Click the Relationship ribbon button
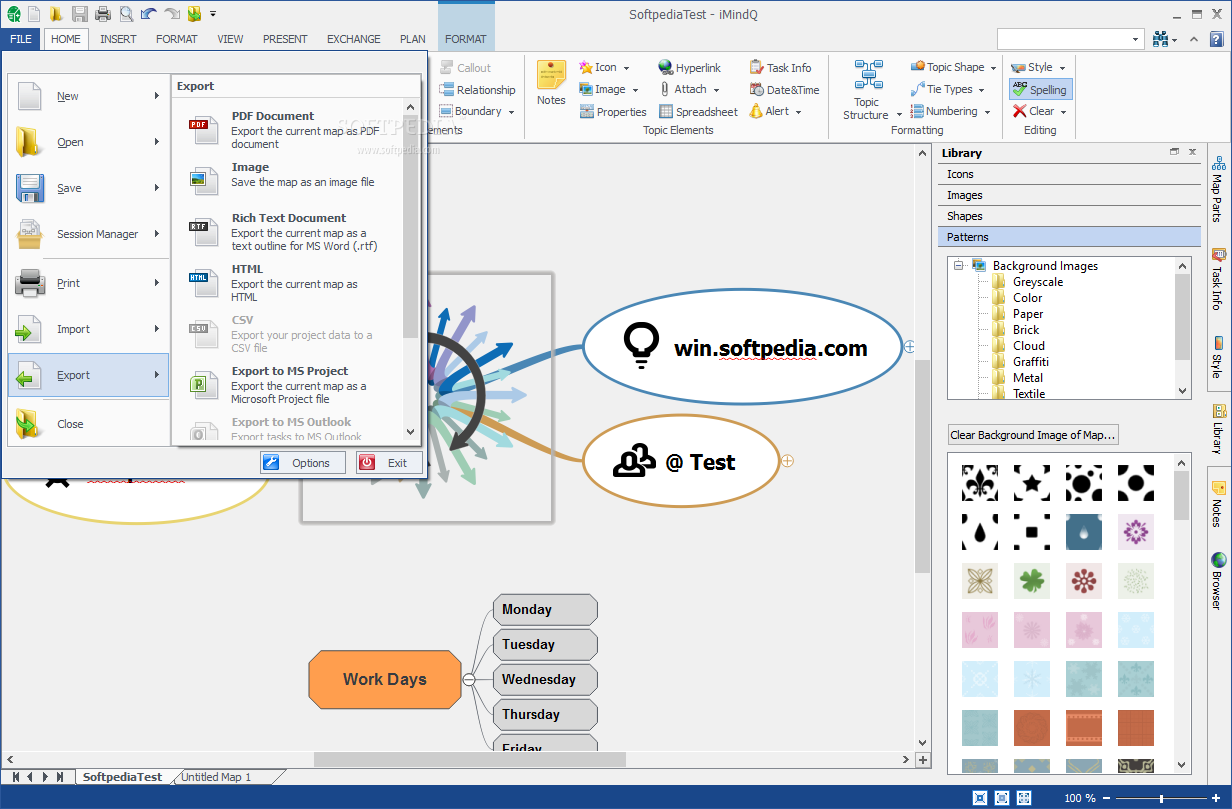Viewport: 1232px width, 809px height. coord(477,90)
